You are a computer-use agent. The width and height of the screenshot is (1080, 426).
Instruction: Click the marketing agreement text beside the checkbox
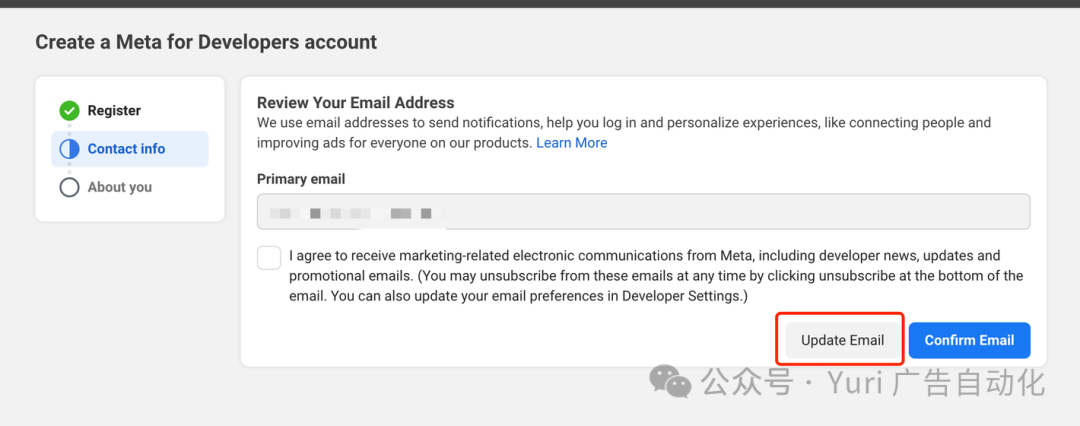(656, 276)
